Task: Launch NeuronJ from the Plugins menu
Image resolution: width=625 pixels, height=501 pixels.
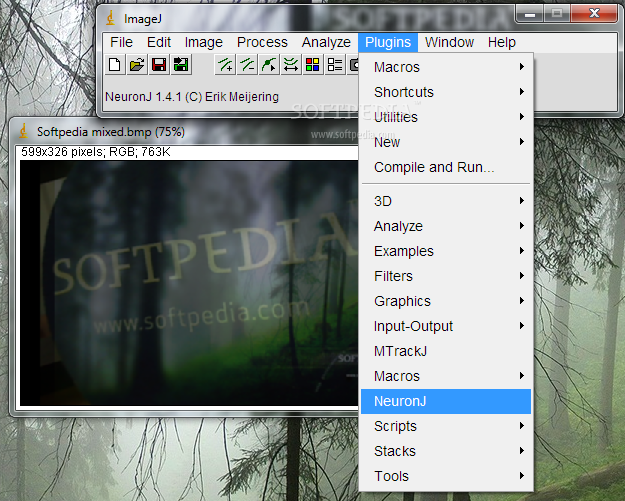Action: pyautogui.click(x=446, y=401)
